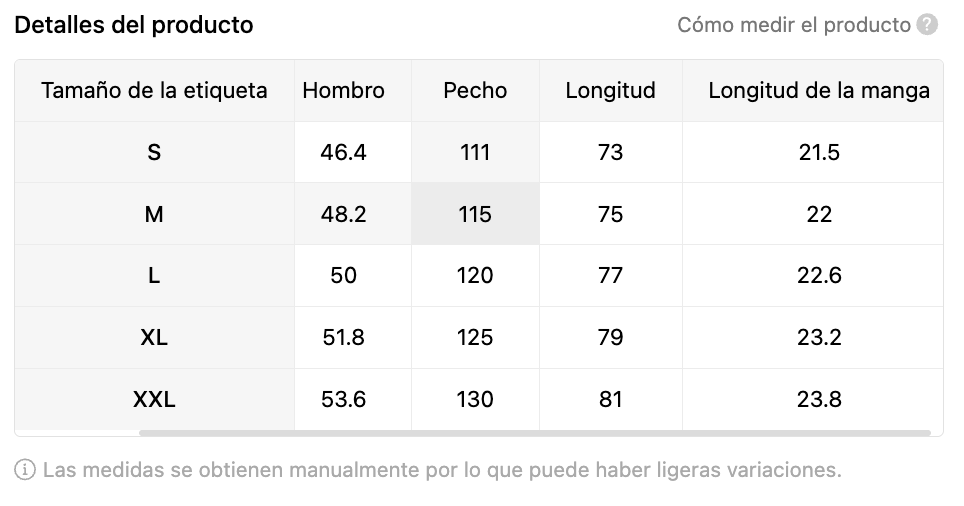The width and height of the screenshot is (964, 506).
Task: Click the 23.8 sleeve length cell
Action: point(818,400)
